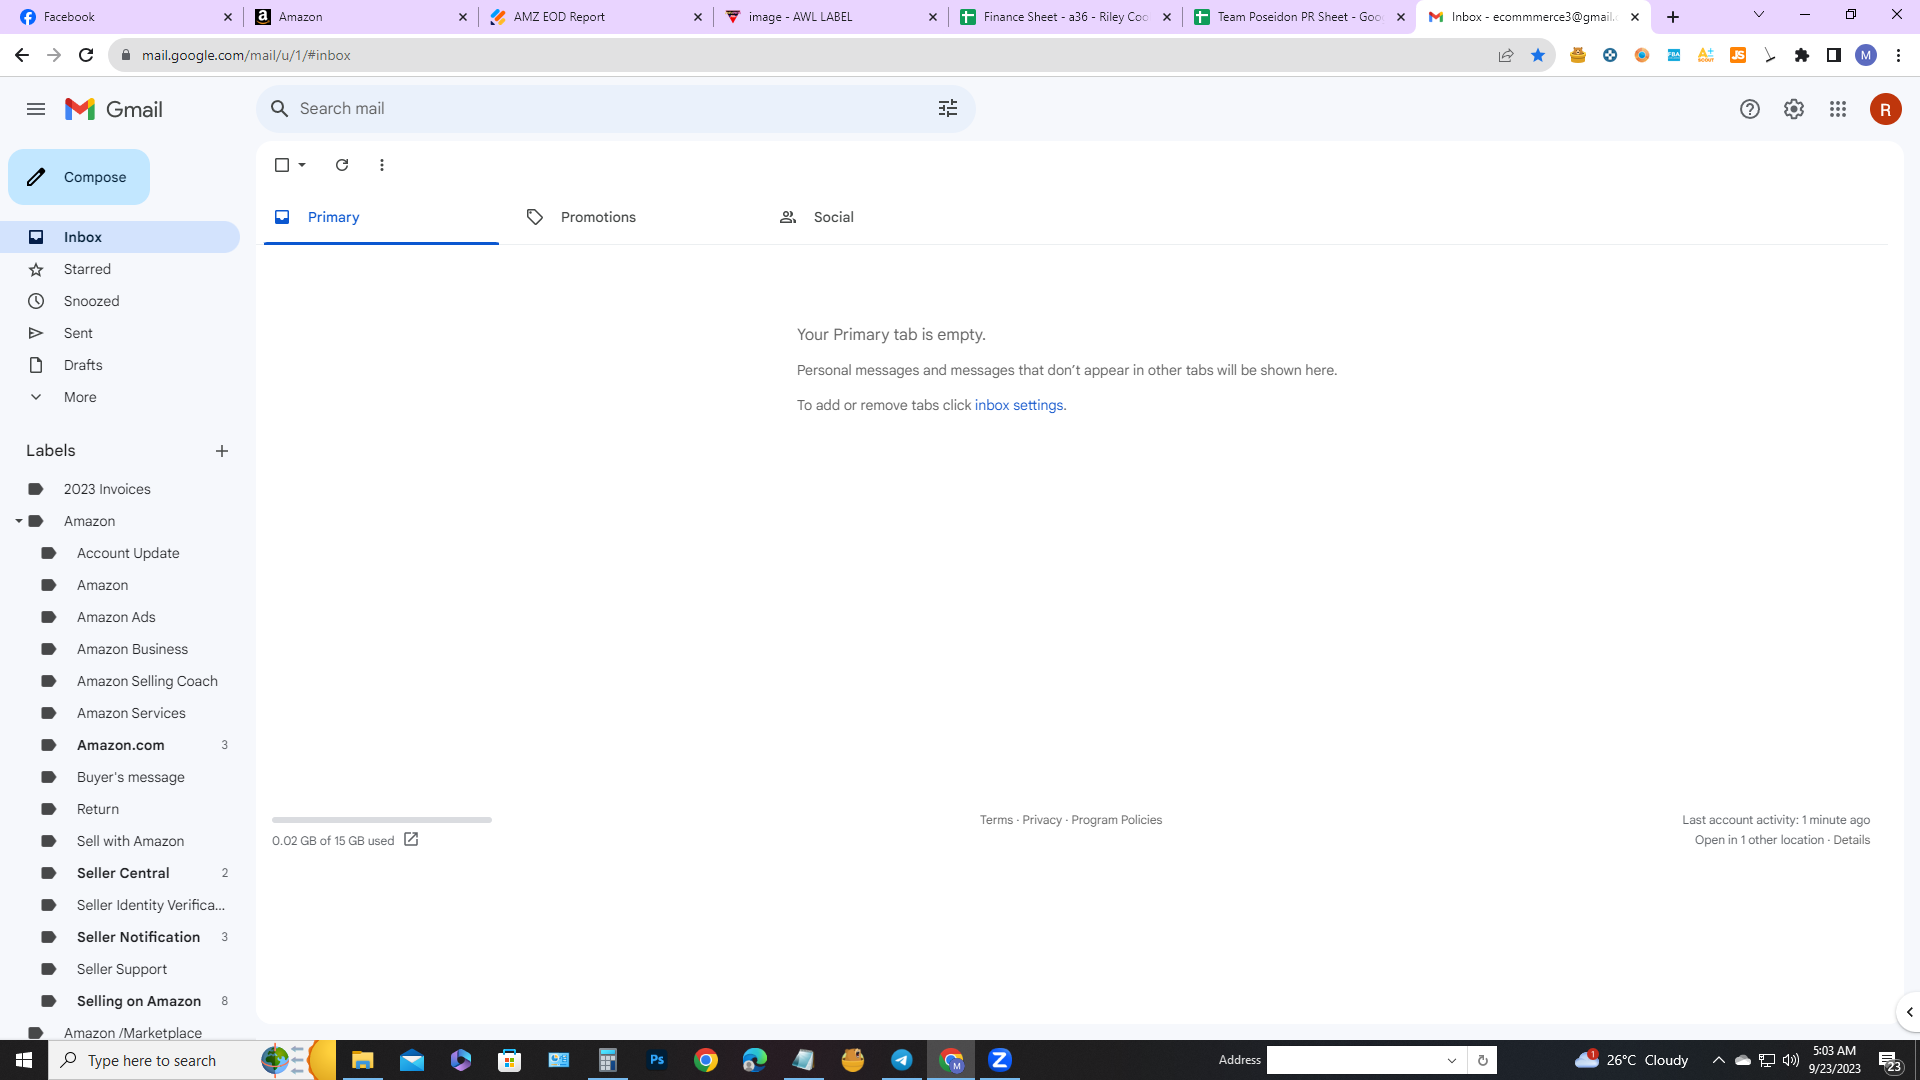1920x1080 pixels.
Task: Open Gmail Support help icon
Action: pos(1749,109)
